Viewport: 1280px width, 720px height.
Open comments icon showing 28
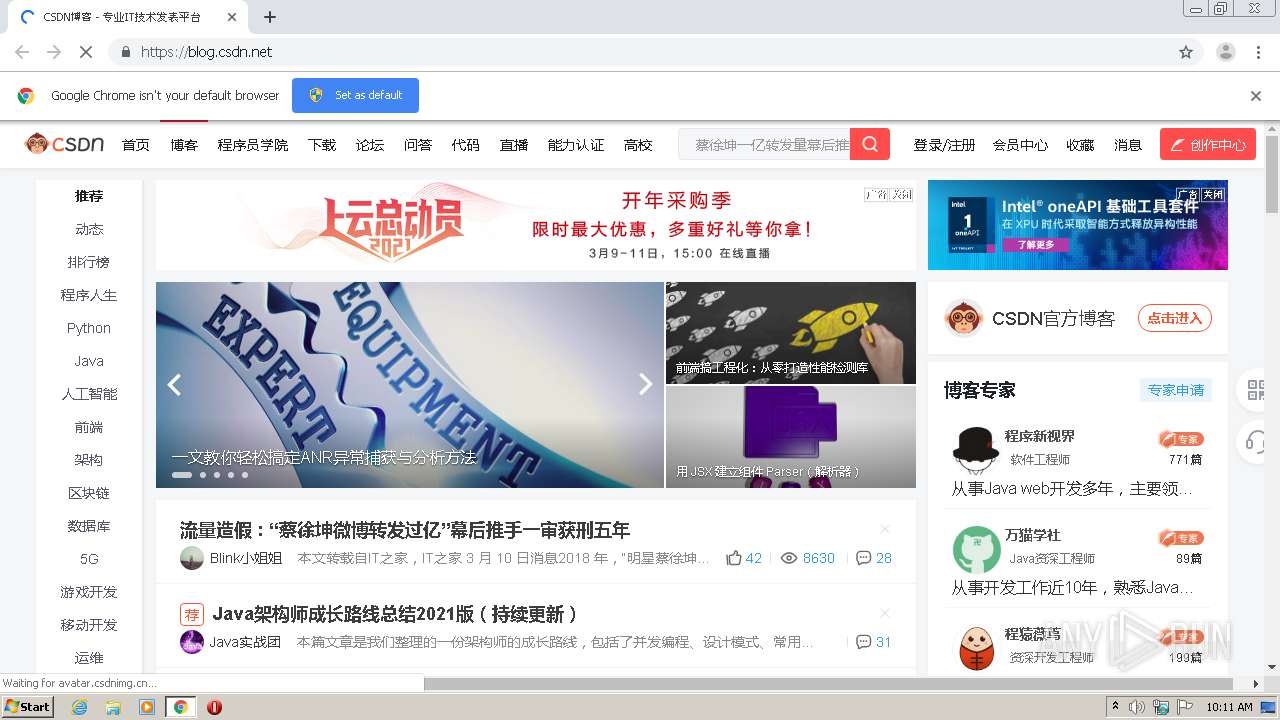864,558
